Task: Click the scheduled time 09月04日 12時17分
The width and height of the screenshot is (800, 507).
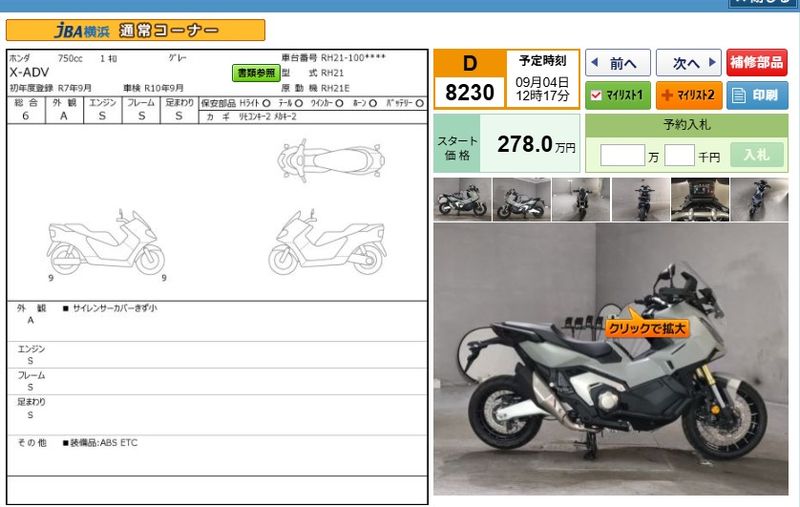Action: [x=542, y=89]
